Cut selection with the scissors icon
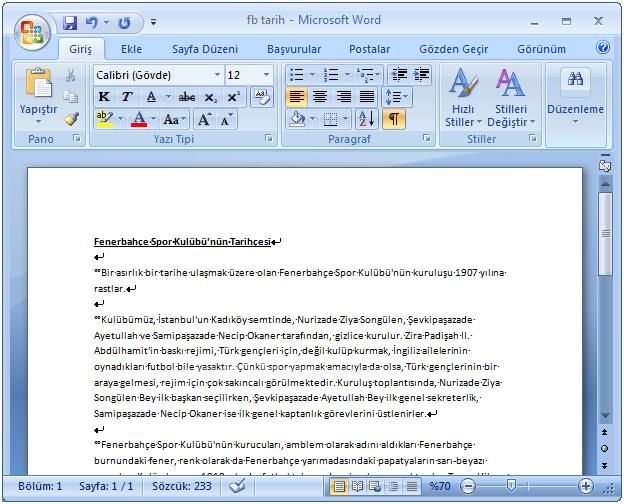 pyautogui.click(x=70, y=75)
